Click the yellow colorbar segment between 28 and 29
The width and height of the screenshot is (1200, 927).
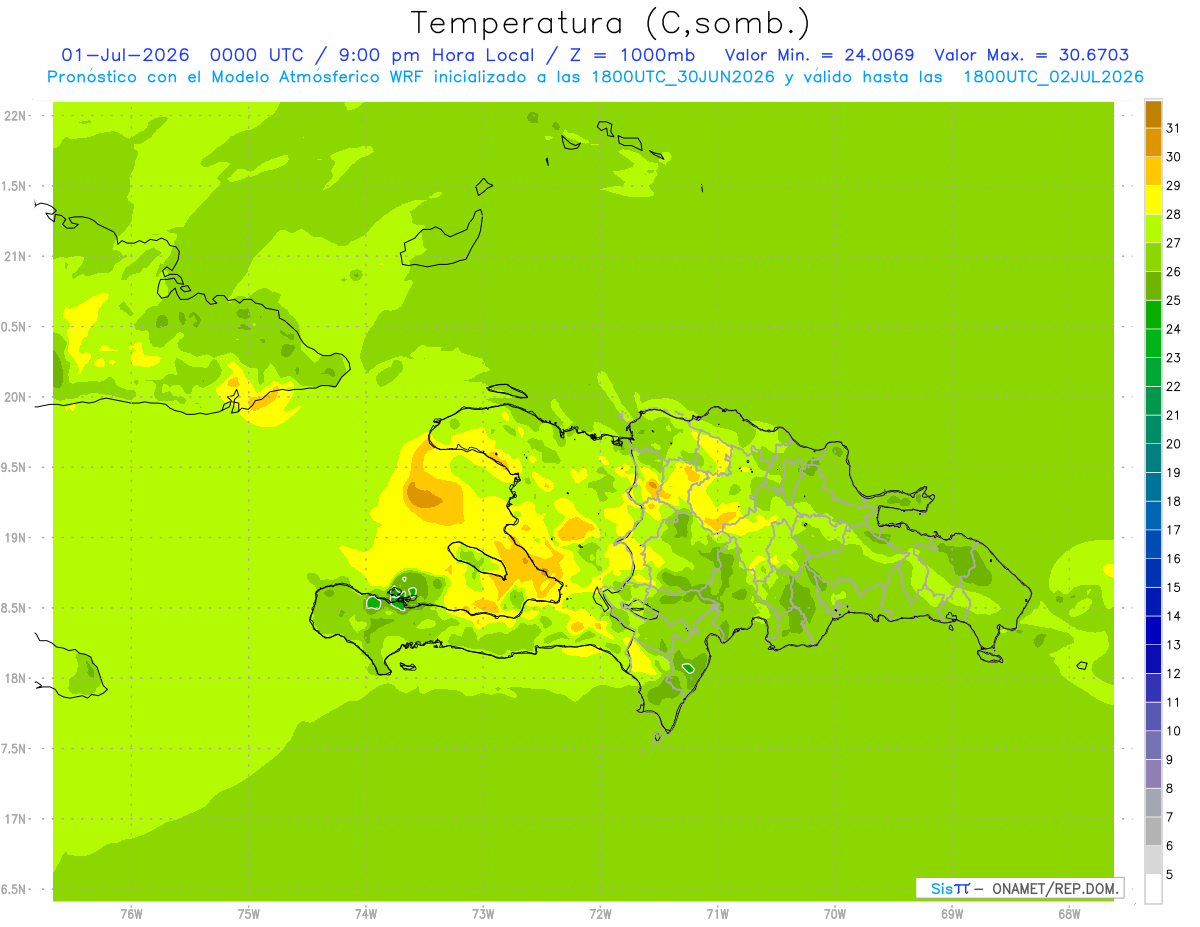(x=1153, y=199)
